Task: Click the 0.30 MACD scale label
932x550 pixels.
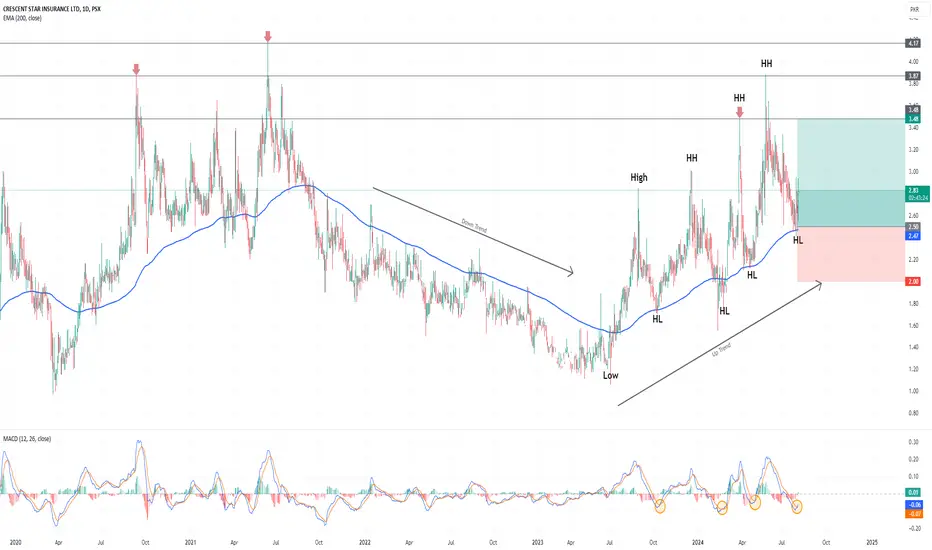Action: click(913, 442)
